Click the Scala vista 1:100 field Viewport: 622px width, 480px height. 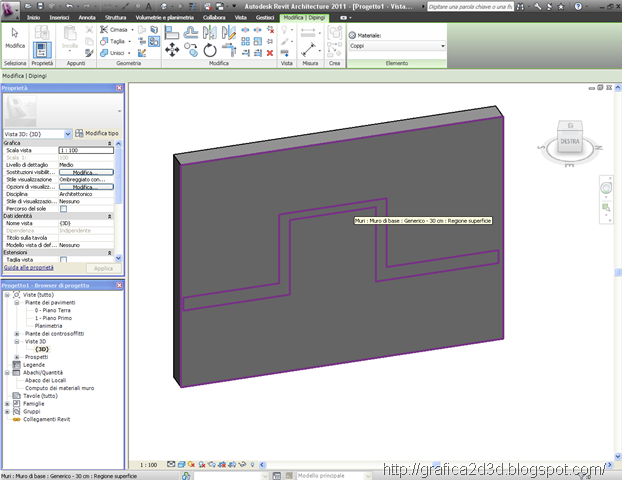point(85,149)
